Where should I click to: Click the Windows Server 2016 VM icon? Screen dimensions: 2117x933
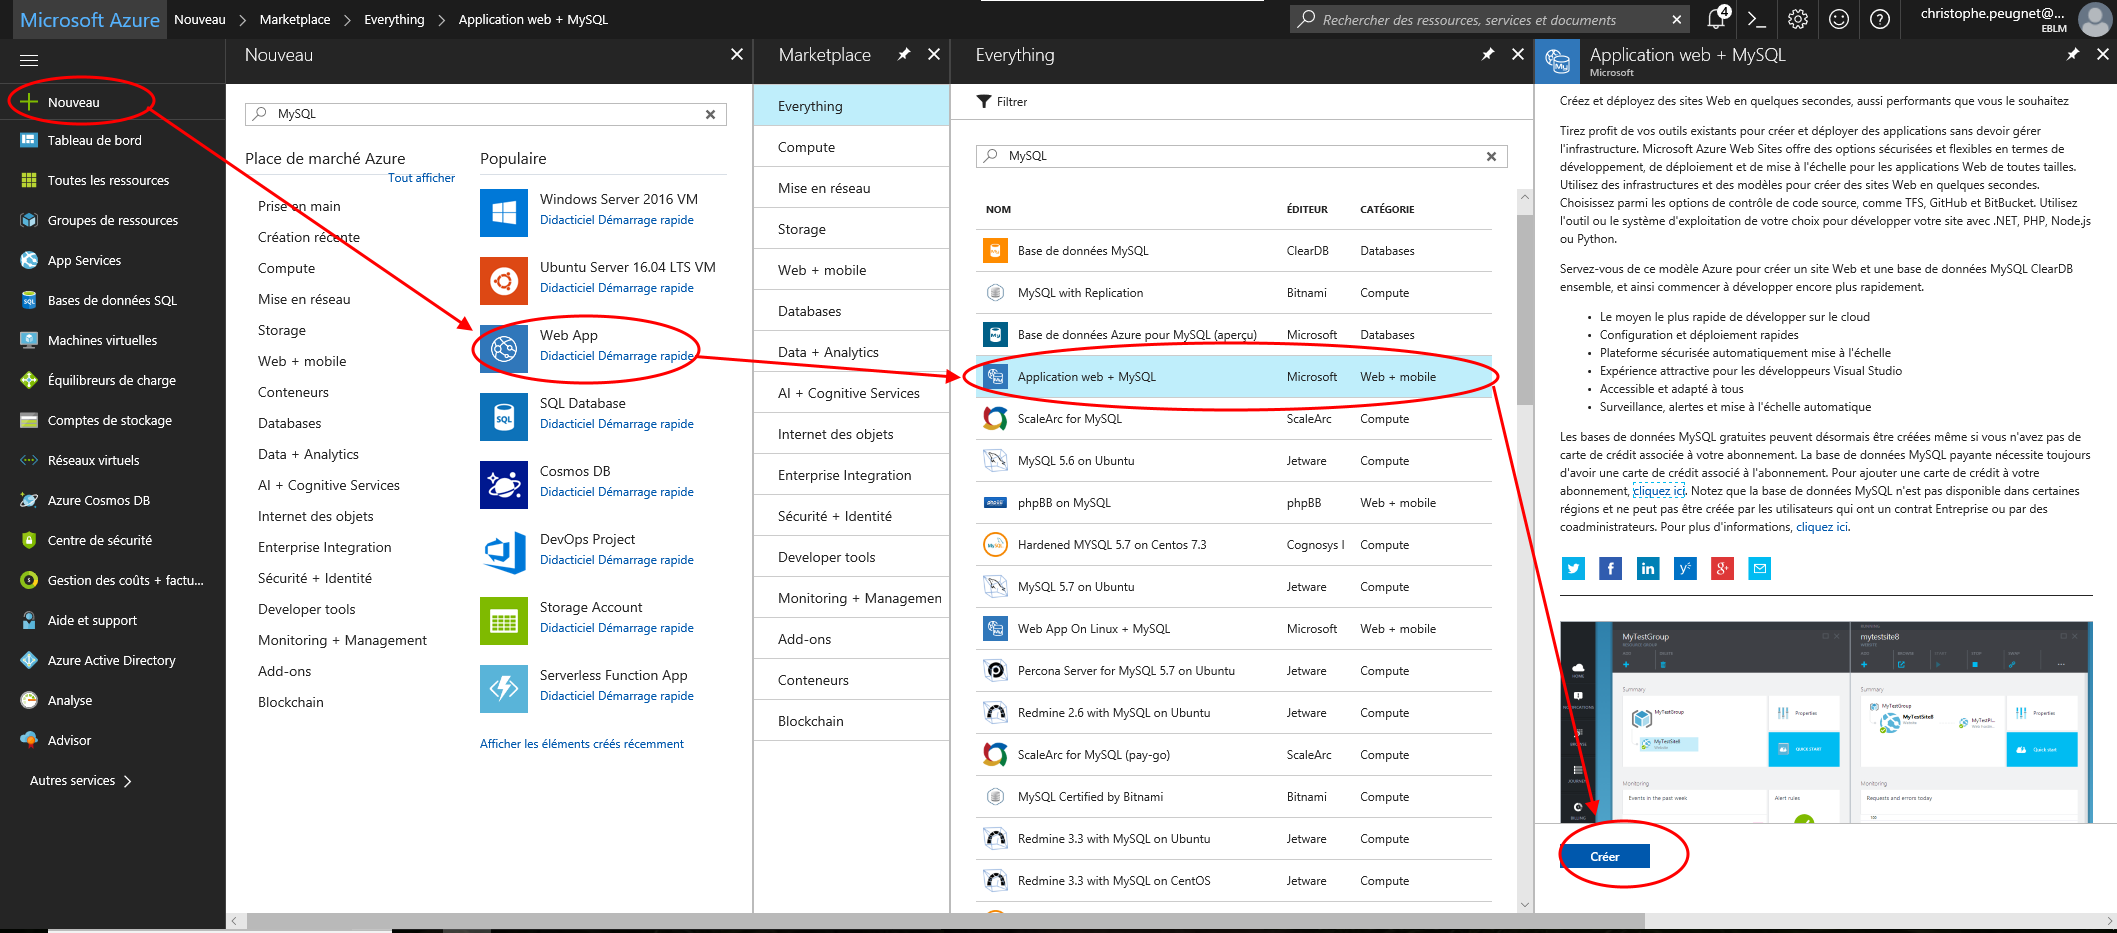point(504,213)
